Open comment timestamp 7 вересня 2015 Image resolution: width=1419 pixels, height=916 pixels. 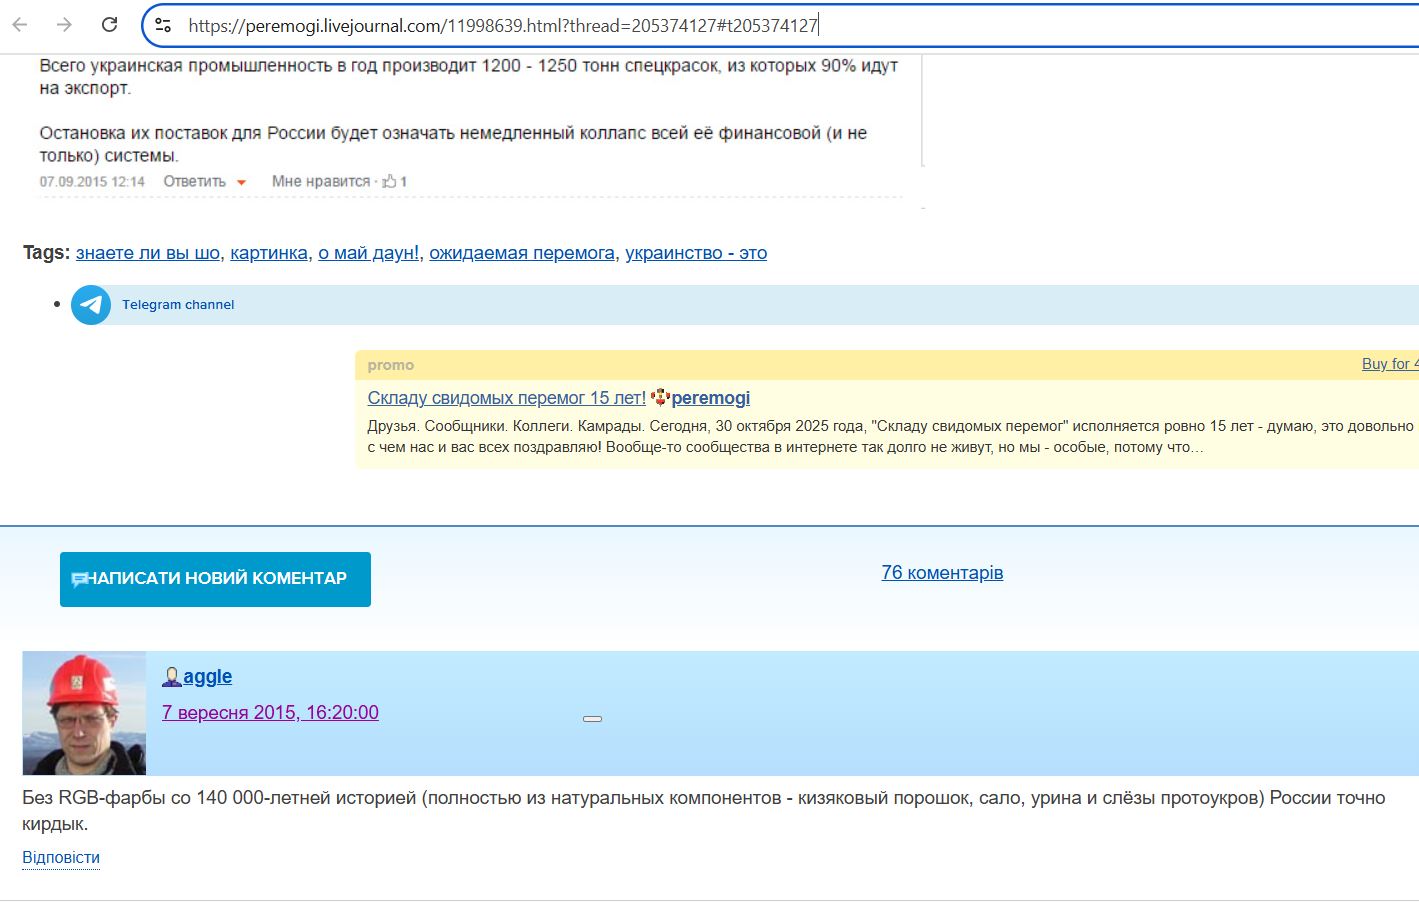(x=270, y=713)
